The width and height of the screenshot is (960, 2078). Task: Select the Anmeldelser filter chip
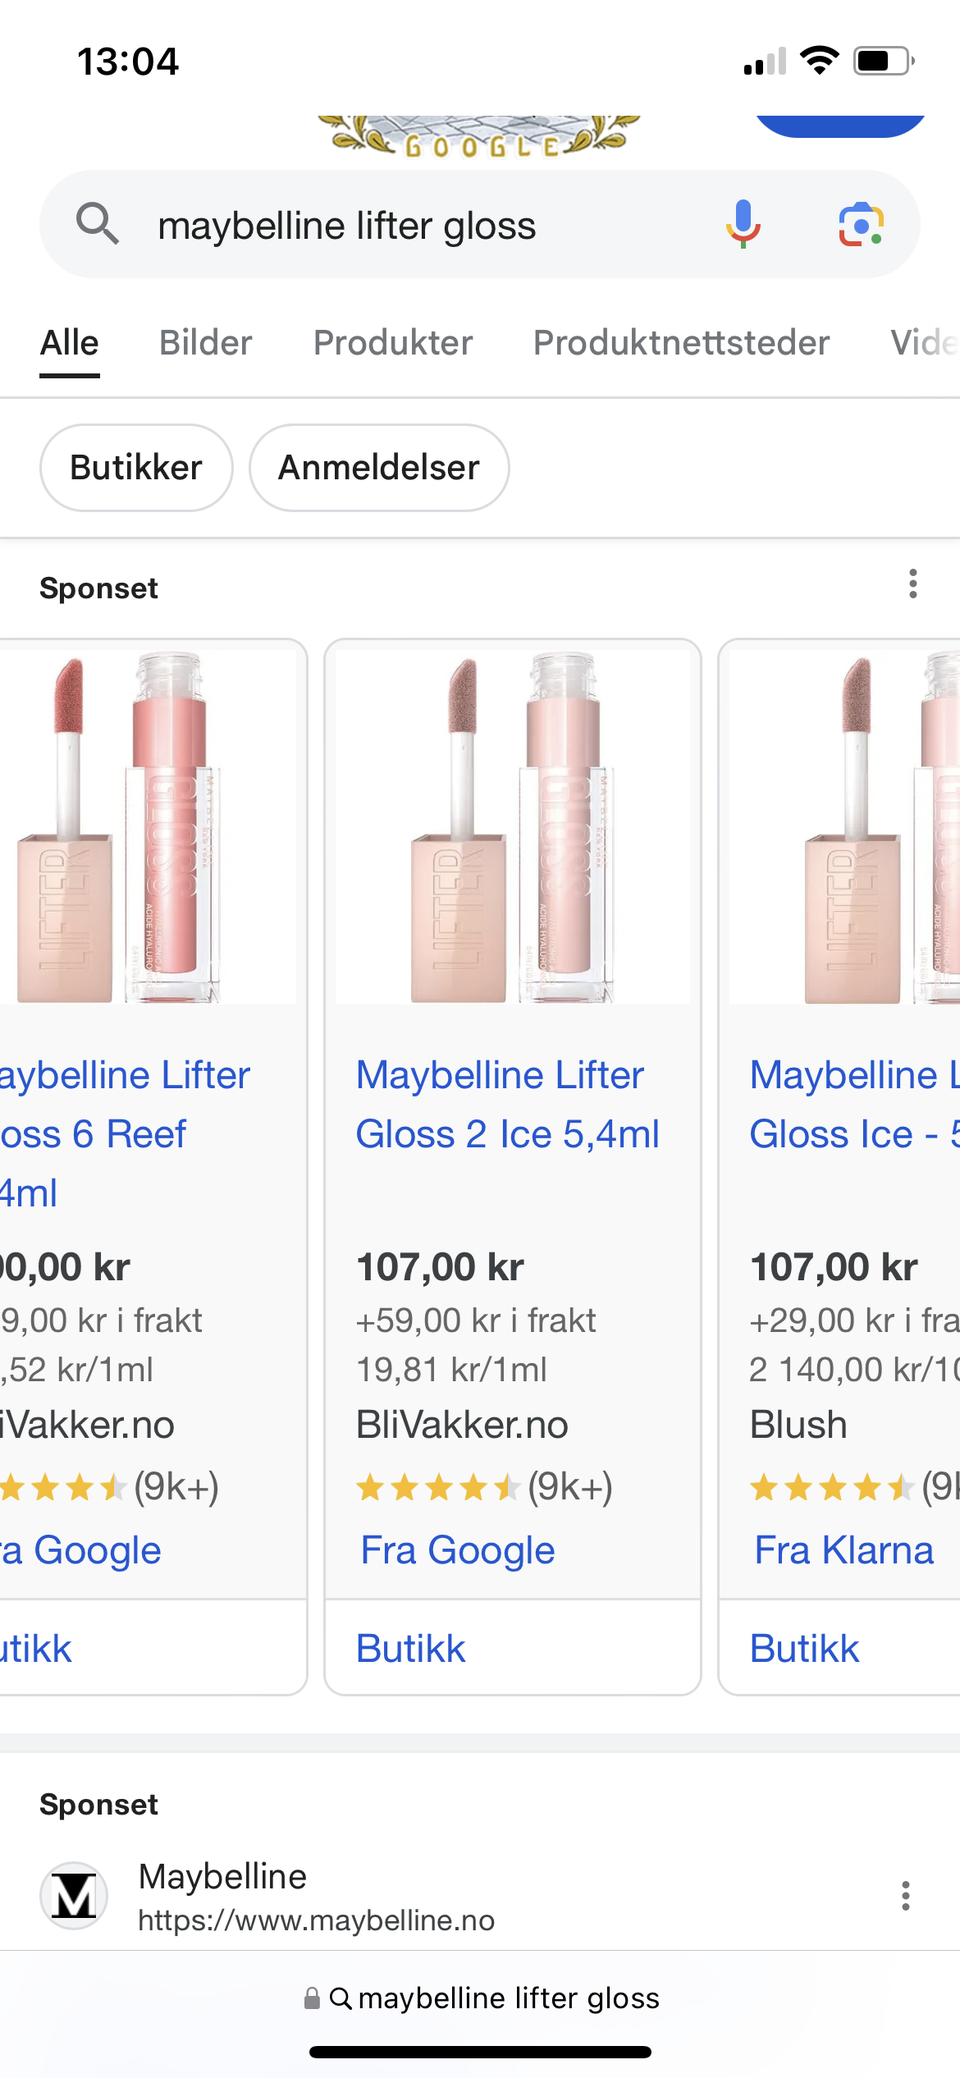click(379, 468)
